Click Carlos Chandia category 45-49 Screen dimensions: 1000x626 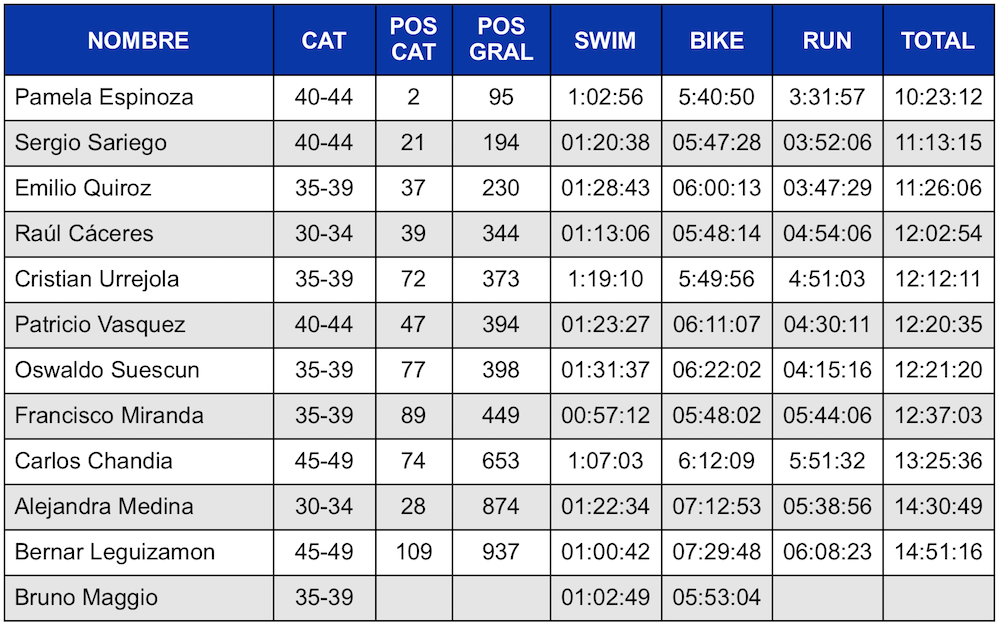(324, 461)
